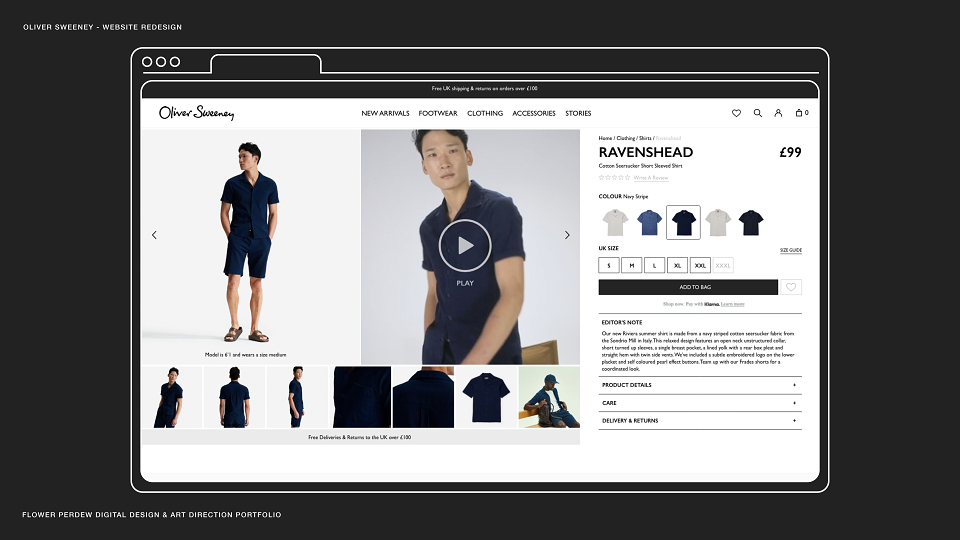Open thumbnail of model side view
The image size is (960, 540).
297,397
